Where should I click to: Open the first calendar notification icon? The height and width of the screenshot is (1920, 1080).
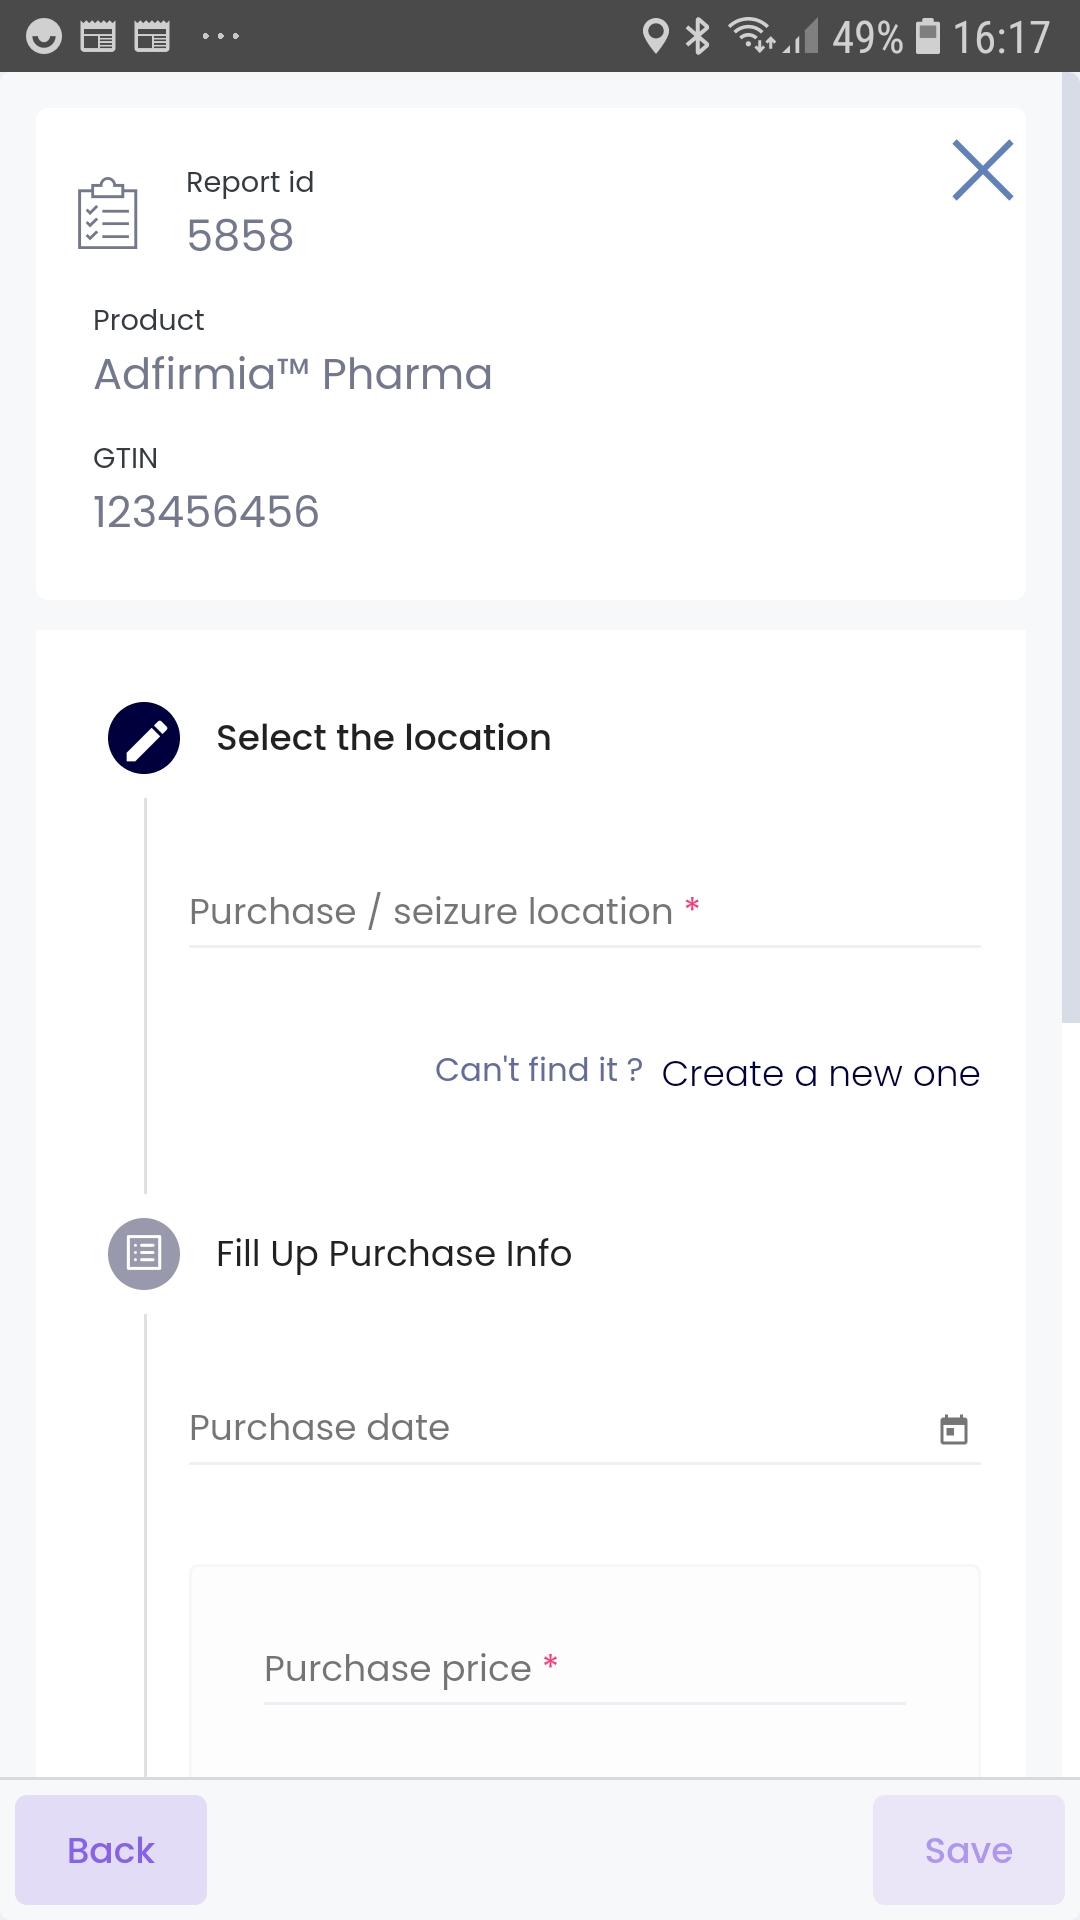click(98, 37)
